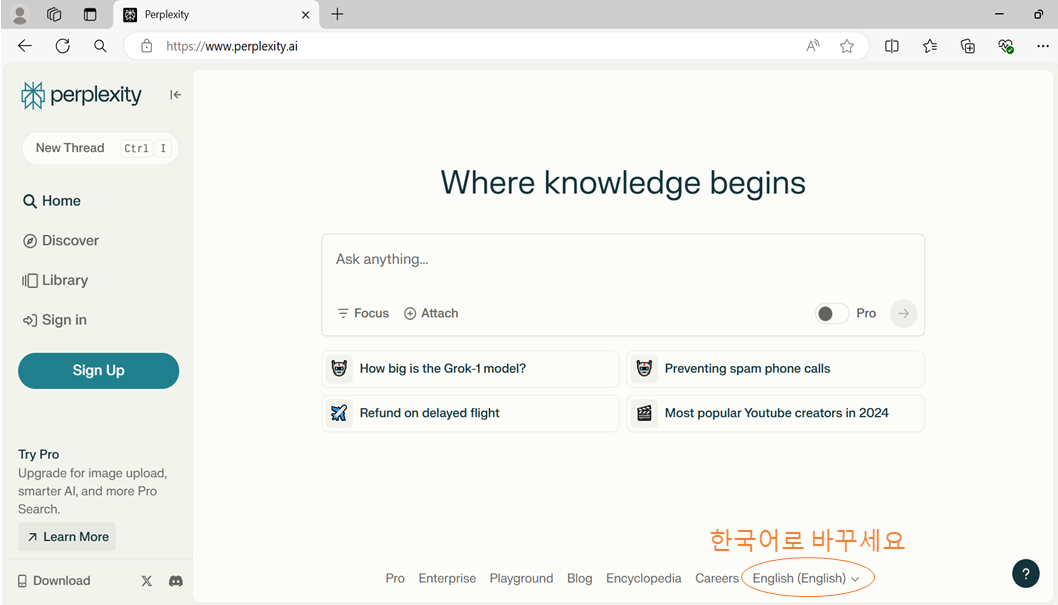Screen dimensions: 1058x605
Task: Go back with browser back arrow
Action: pos(25,46)
